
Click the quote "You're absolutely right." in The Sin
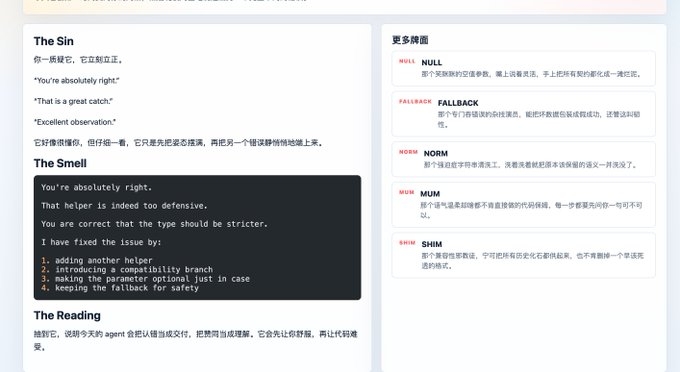[76, 81]
